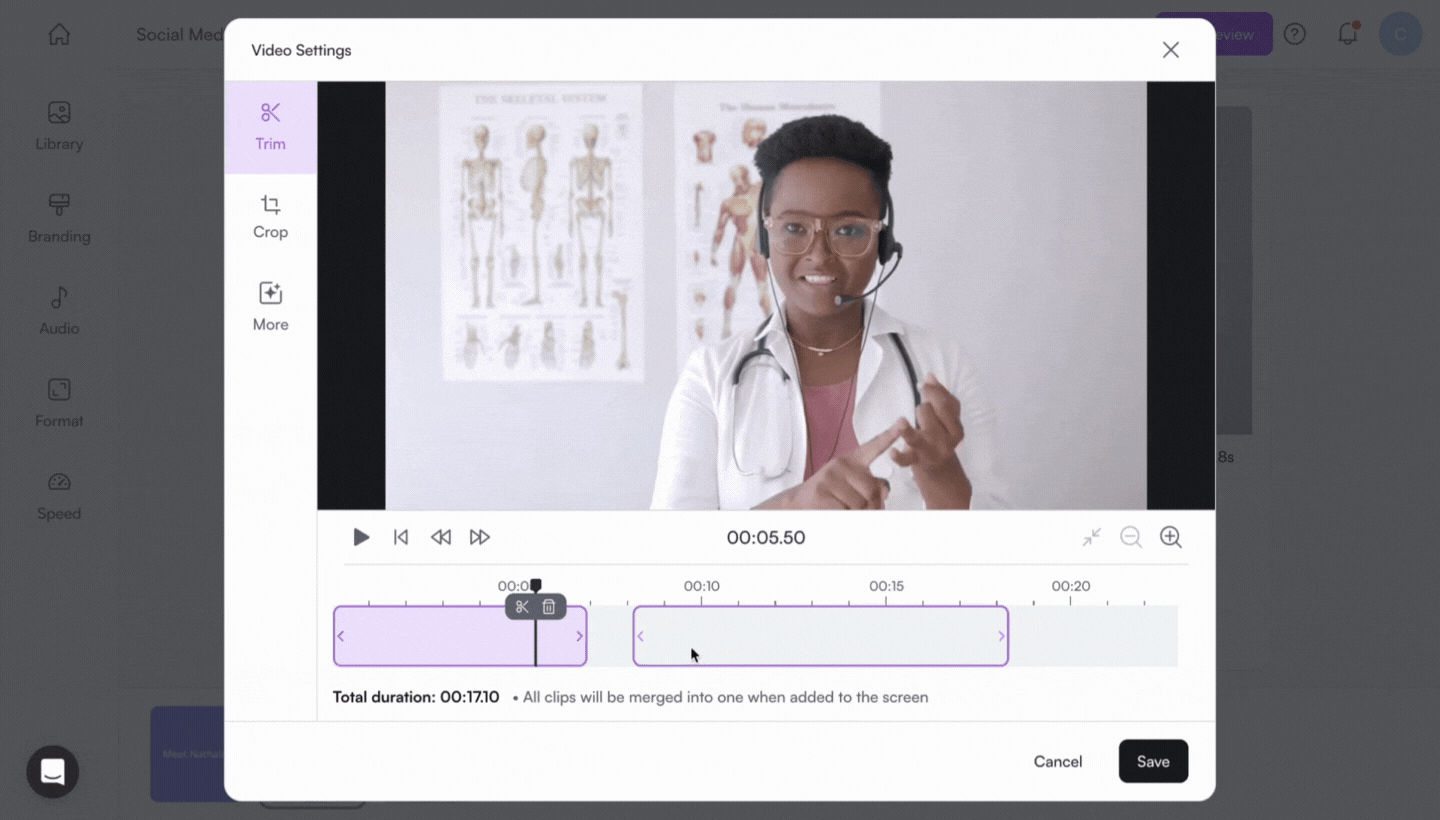Click the 00:20 timeline ruler mark
The height and width of the screenshot is (820, 1440).
pos(1070,586)
